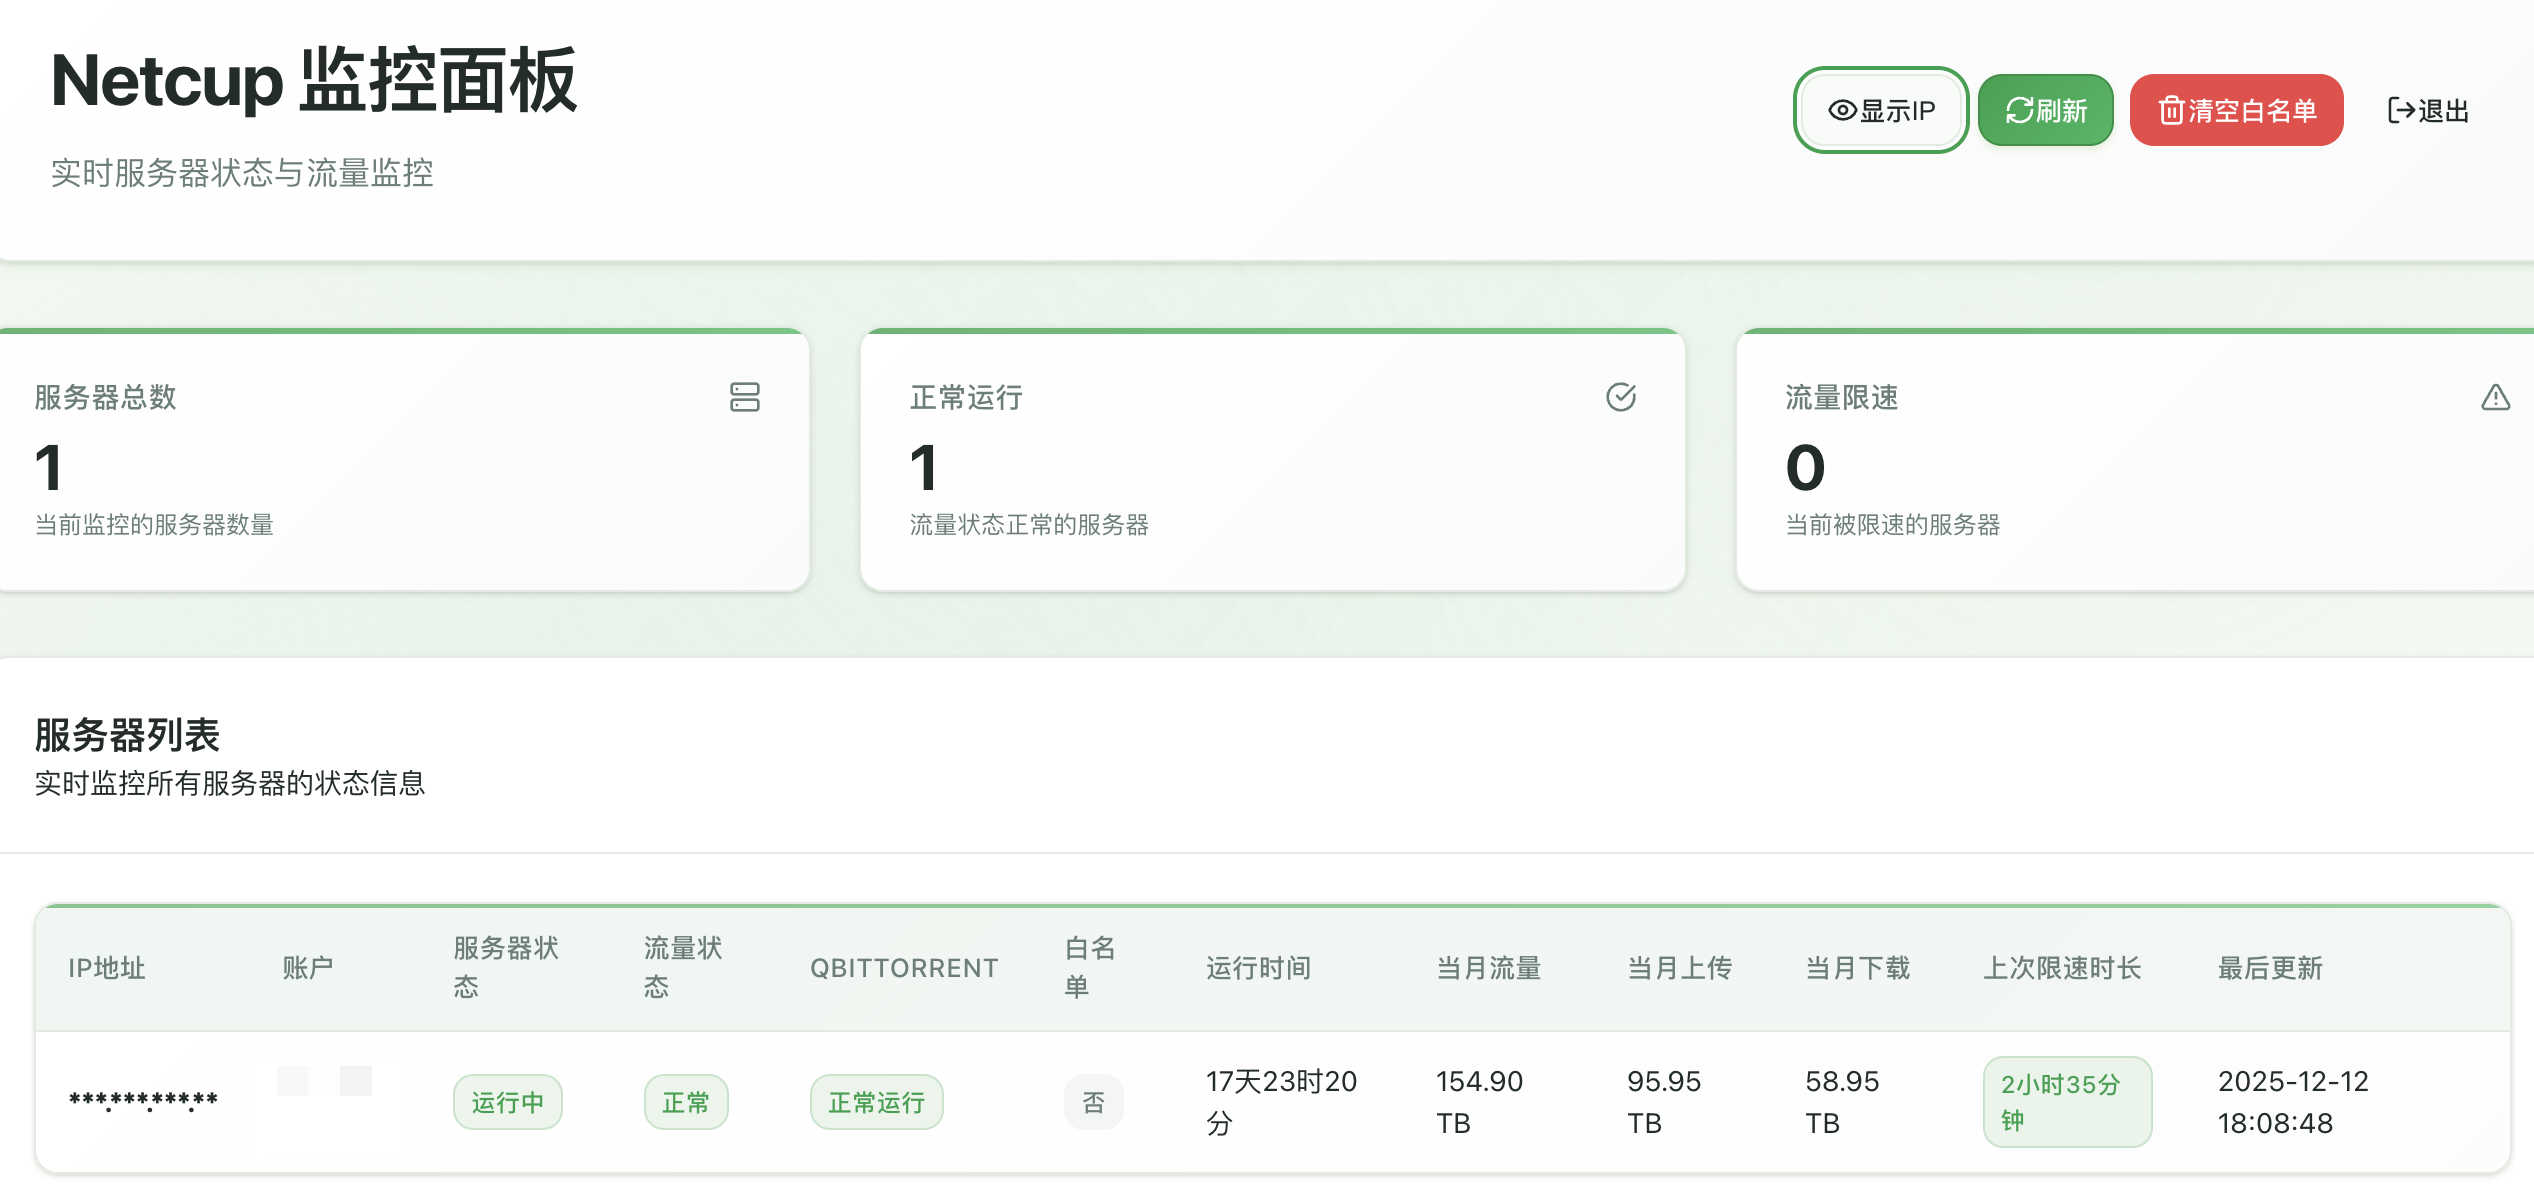This screenshot has height=1190, width=2534.
Task: Toggle the 否 whitelist badge
Action: click(x=1093, y=1102)
